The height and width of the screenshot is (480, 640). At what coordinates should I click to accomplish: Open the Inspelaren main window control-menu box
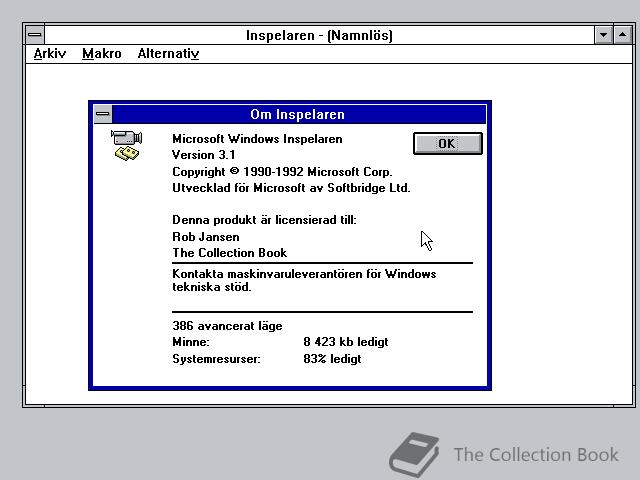[35, 35]
